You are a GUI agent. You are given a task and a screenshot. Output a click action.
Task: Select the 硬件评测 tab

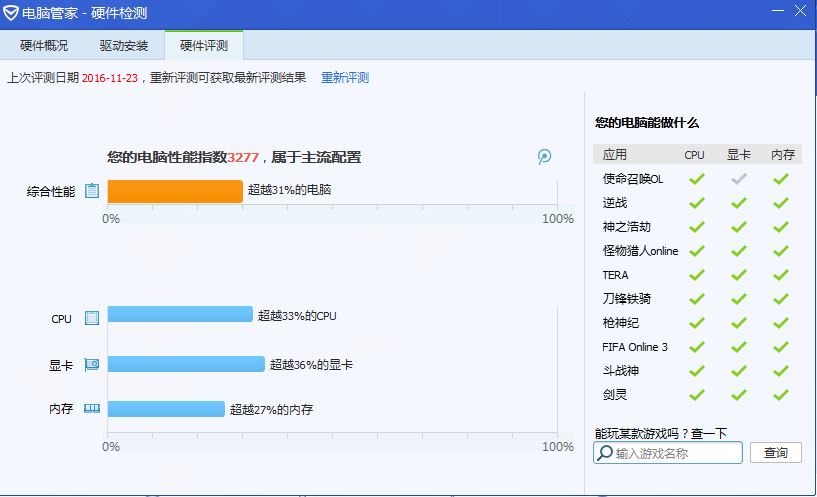point(204,46)
